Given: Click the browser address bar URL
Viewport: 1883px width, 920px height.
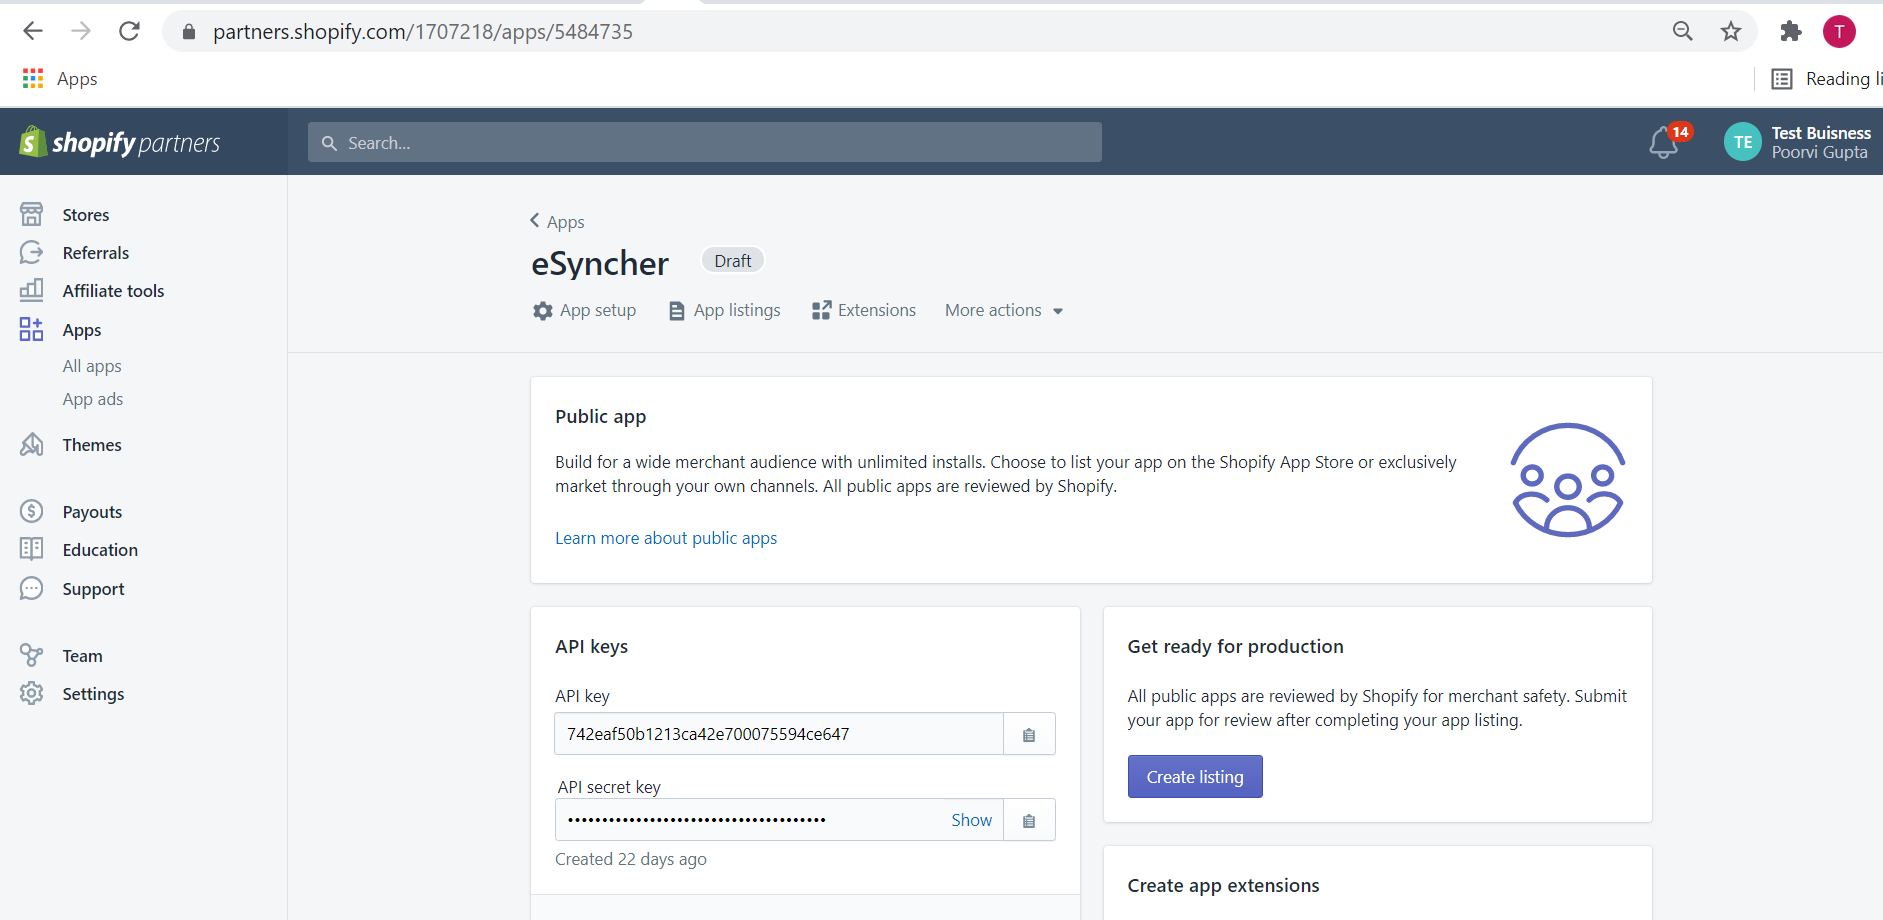Looking at the screenshot, I should coord(423,32).
